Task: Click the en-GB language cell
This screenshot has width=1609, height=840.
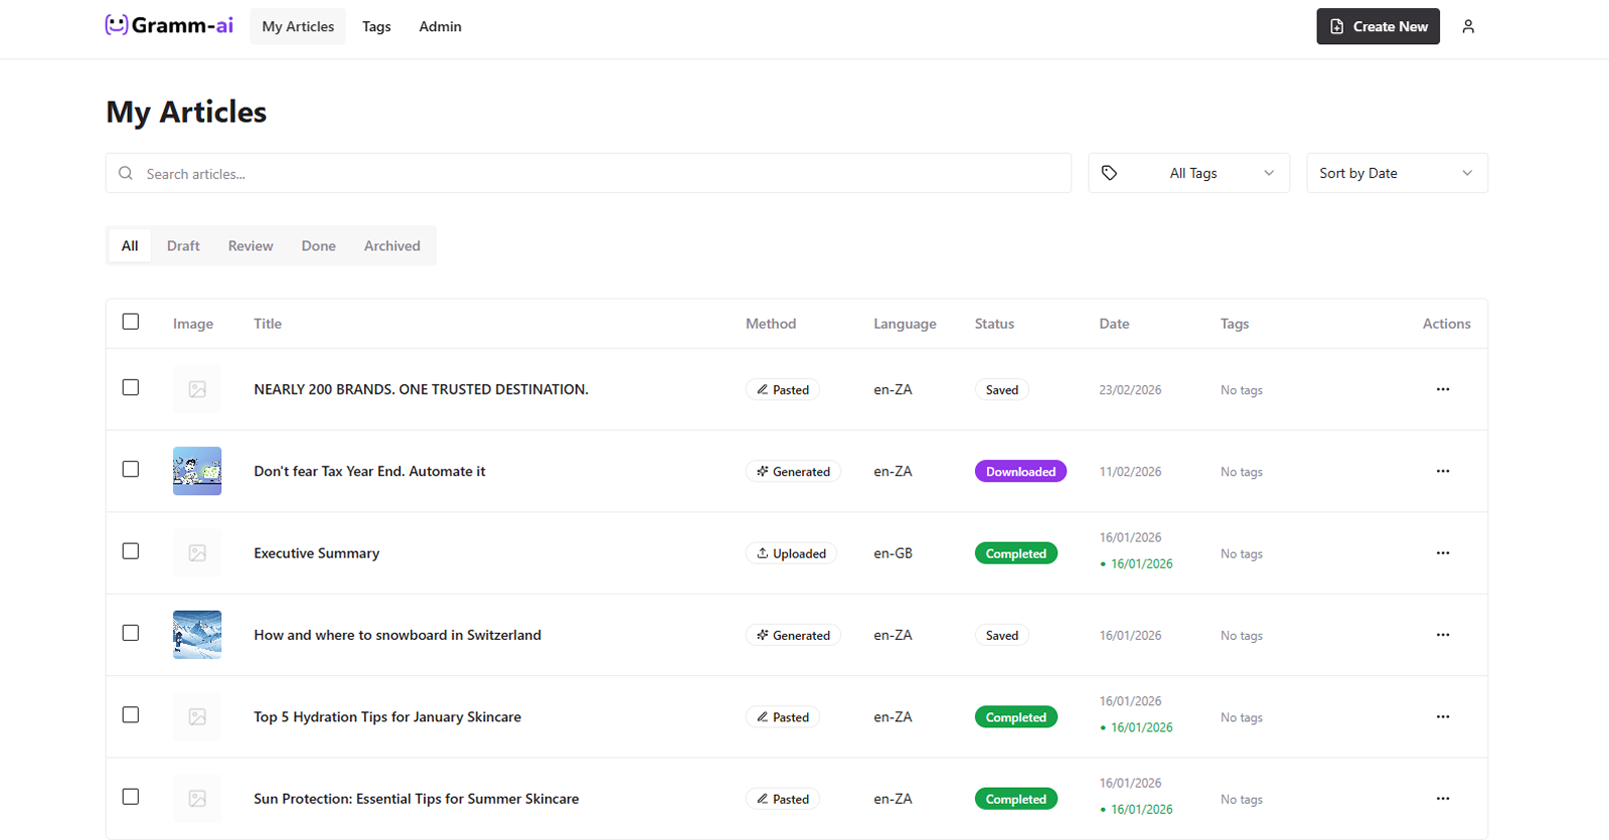Action: pyautogui.click(x=893, y=553)
